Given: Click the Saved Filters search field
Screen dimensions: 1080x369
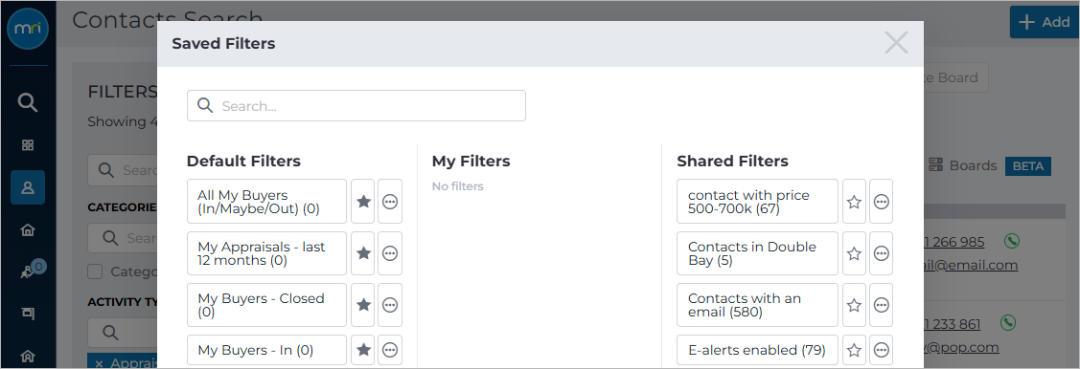Looking at the screenshot, I should point(356,106).
